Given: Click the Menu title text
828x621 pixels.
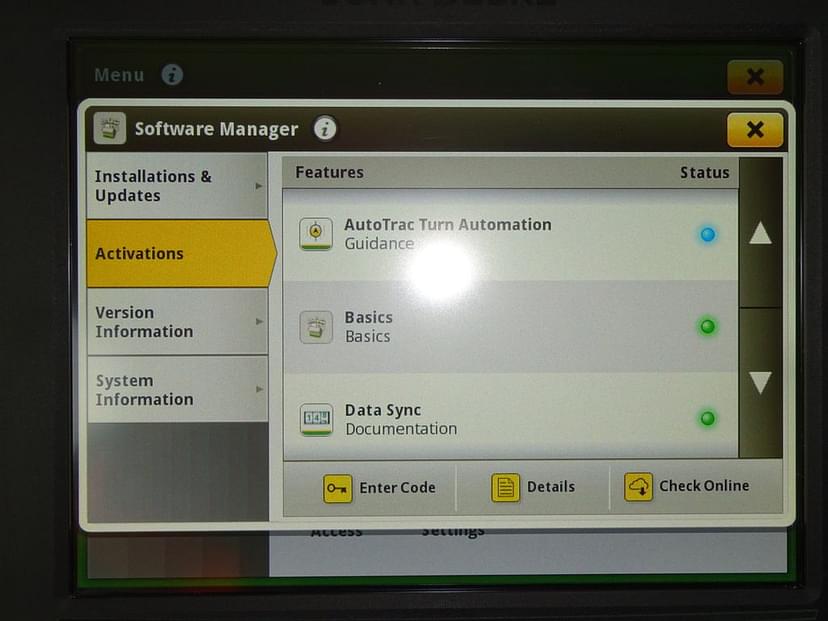Looking at the screenshot, I should [119, 75].
